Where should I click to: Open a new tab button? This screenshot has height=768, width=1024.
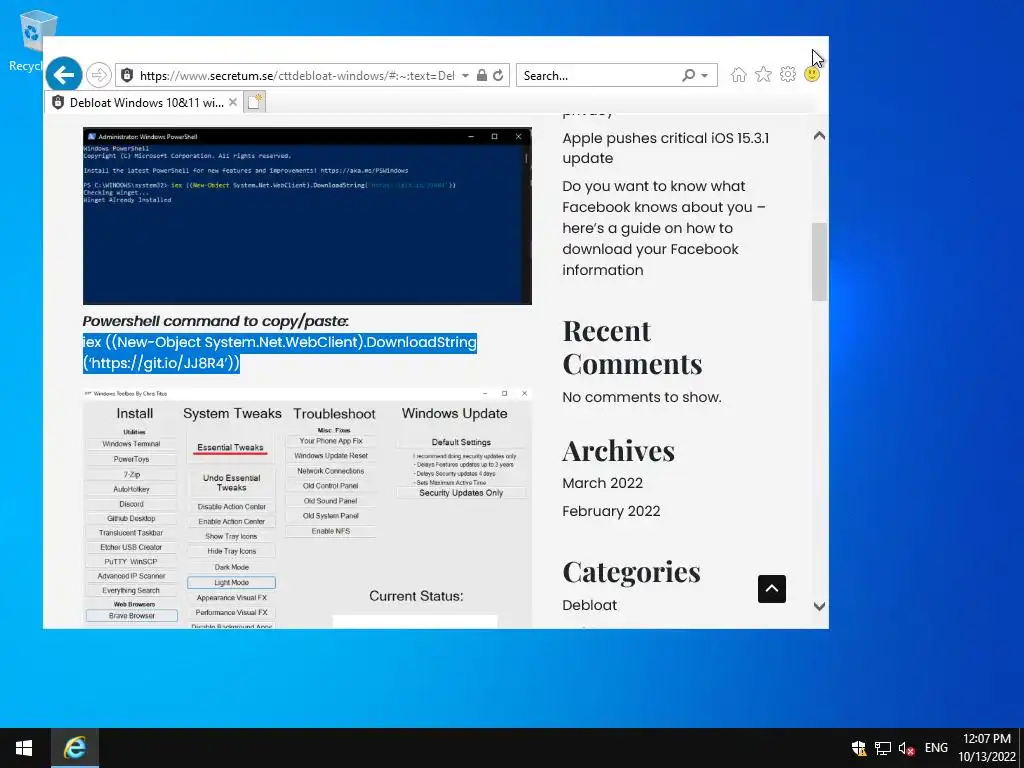pos(255,102)
